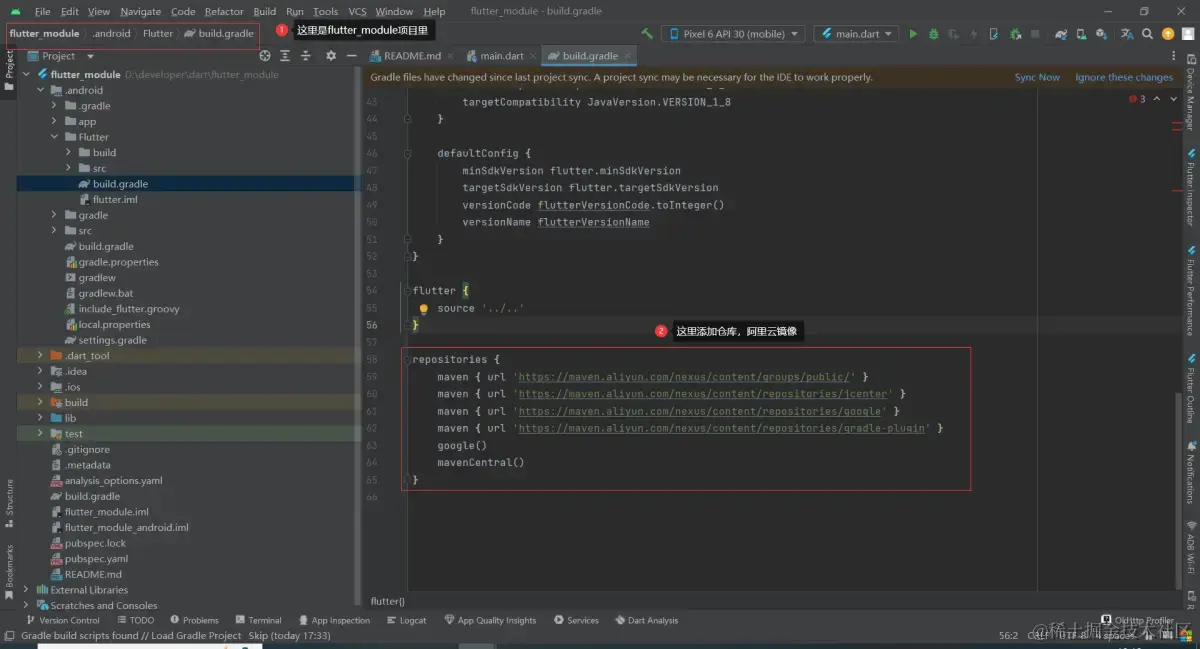Click the translate plugin icon in toolbar
1200x649 pixels.
point(1127,33)
